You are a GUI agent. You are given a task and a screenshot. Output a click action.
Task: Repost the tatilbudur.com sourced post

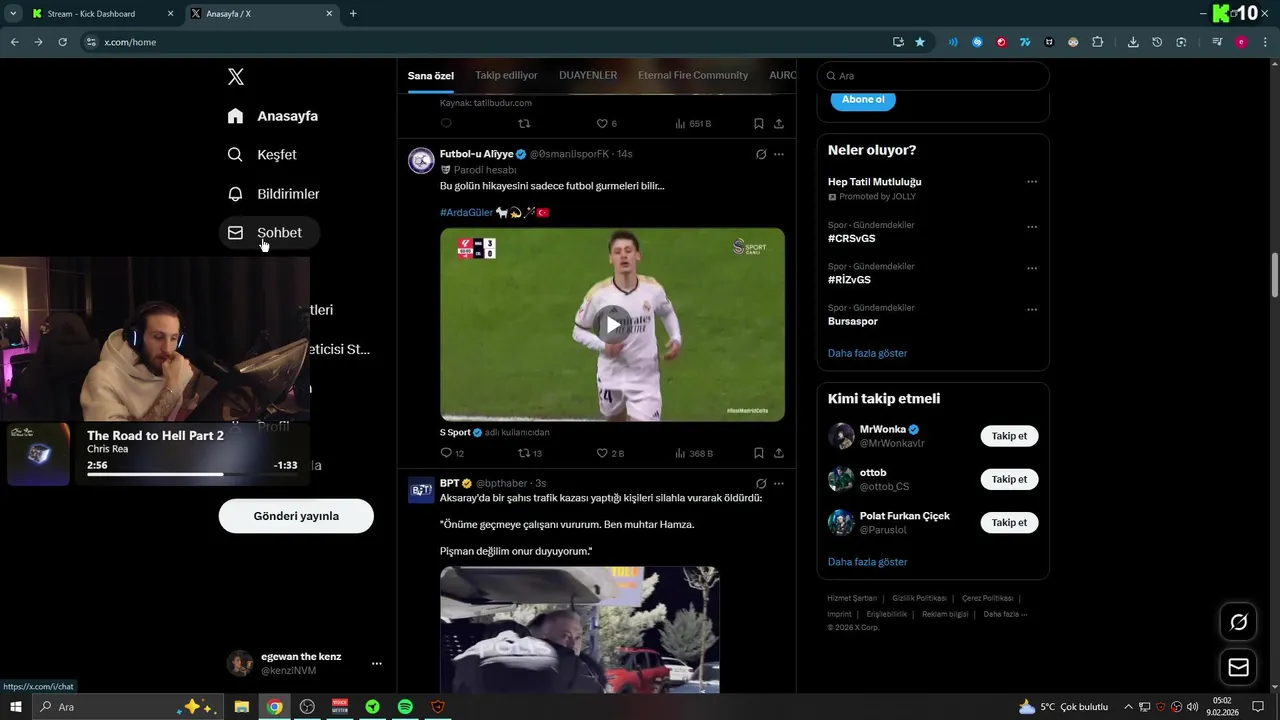click(524, 124)
